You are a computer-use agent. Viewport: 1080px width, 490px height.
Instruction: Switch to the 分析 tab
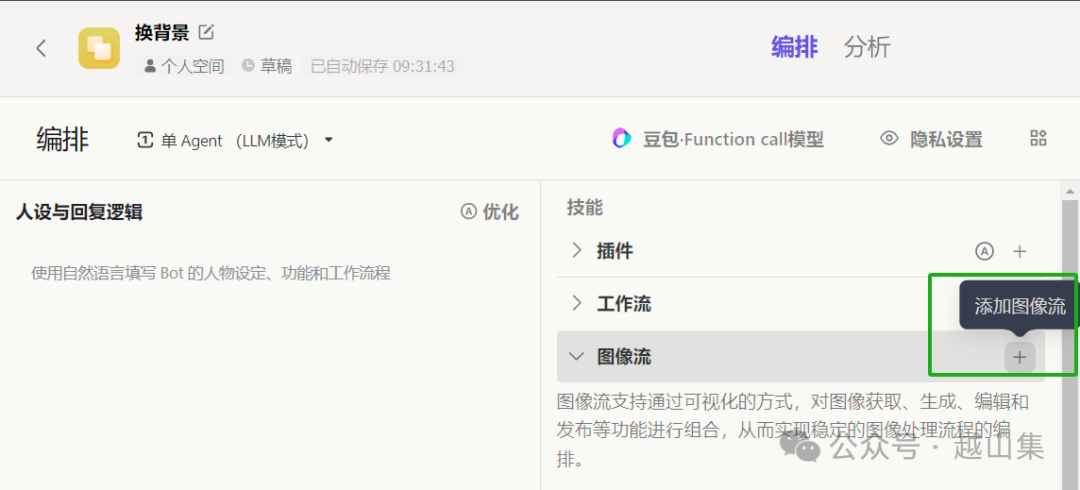[867, 48]
